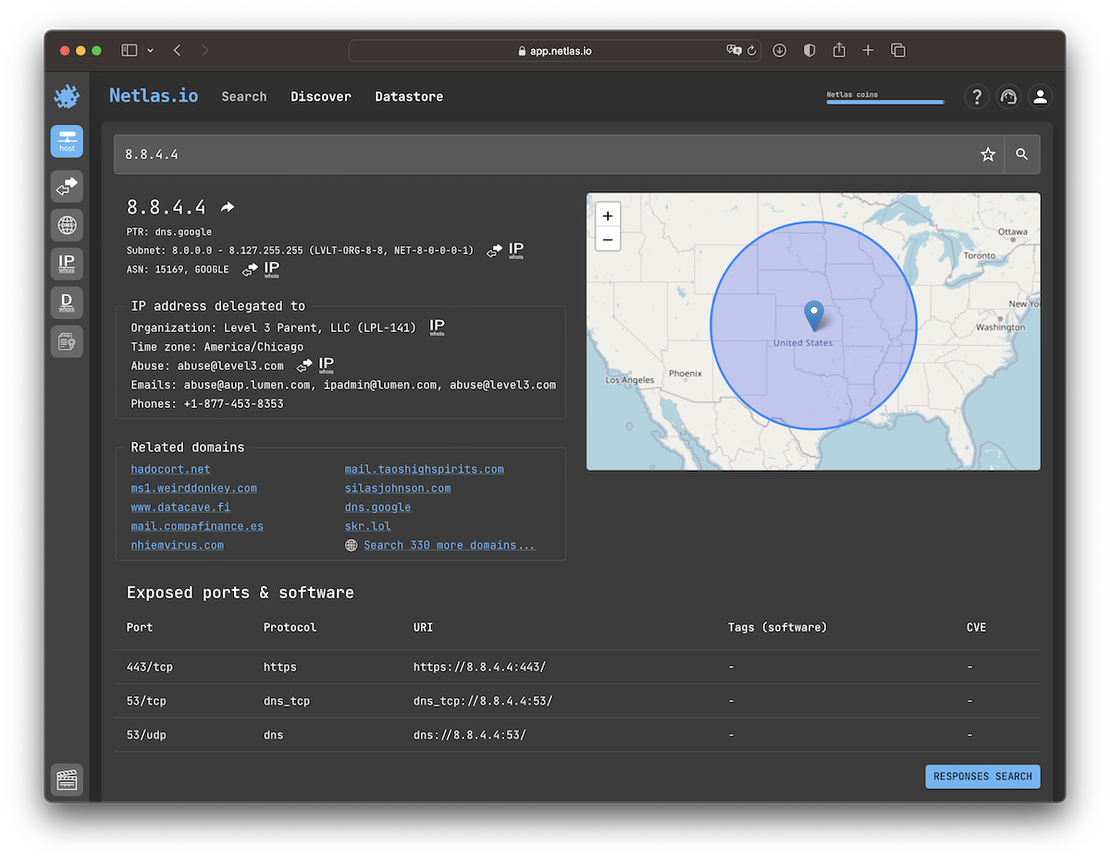The image size is (1110, 861).
Task: Click the share arrow next to 8.8.4.4
Action: coord(226,206)
